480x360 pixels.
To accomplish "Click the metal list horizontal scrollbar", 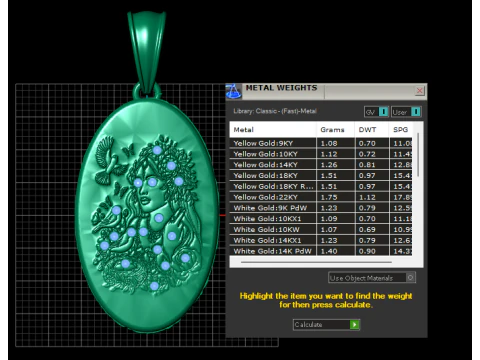I will [316, 262].
